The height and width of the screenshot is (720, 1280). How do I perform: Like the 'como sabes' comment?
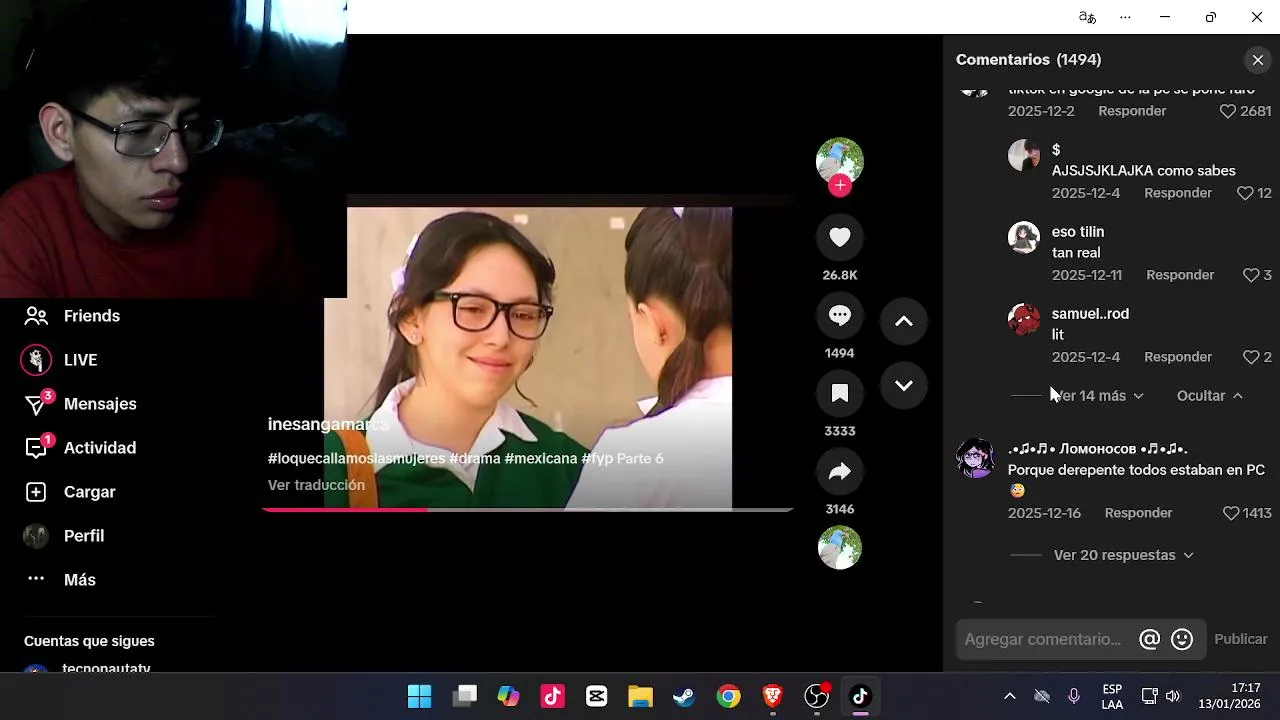coord(1245,193)
